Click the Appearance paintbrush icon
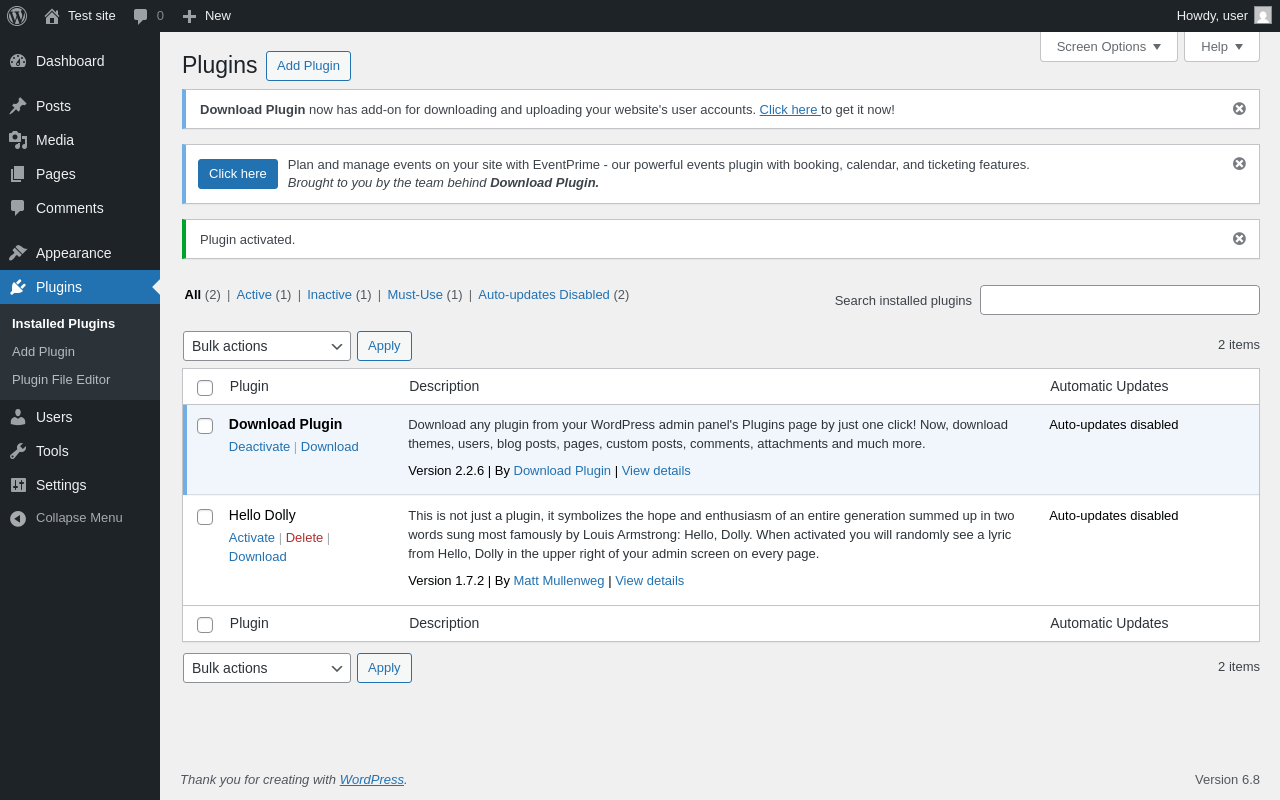 pos(18,253)
